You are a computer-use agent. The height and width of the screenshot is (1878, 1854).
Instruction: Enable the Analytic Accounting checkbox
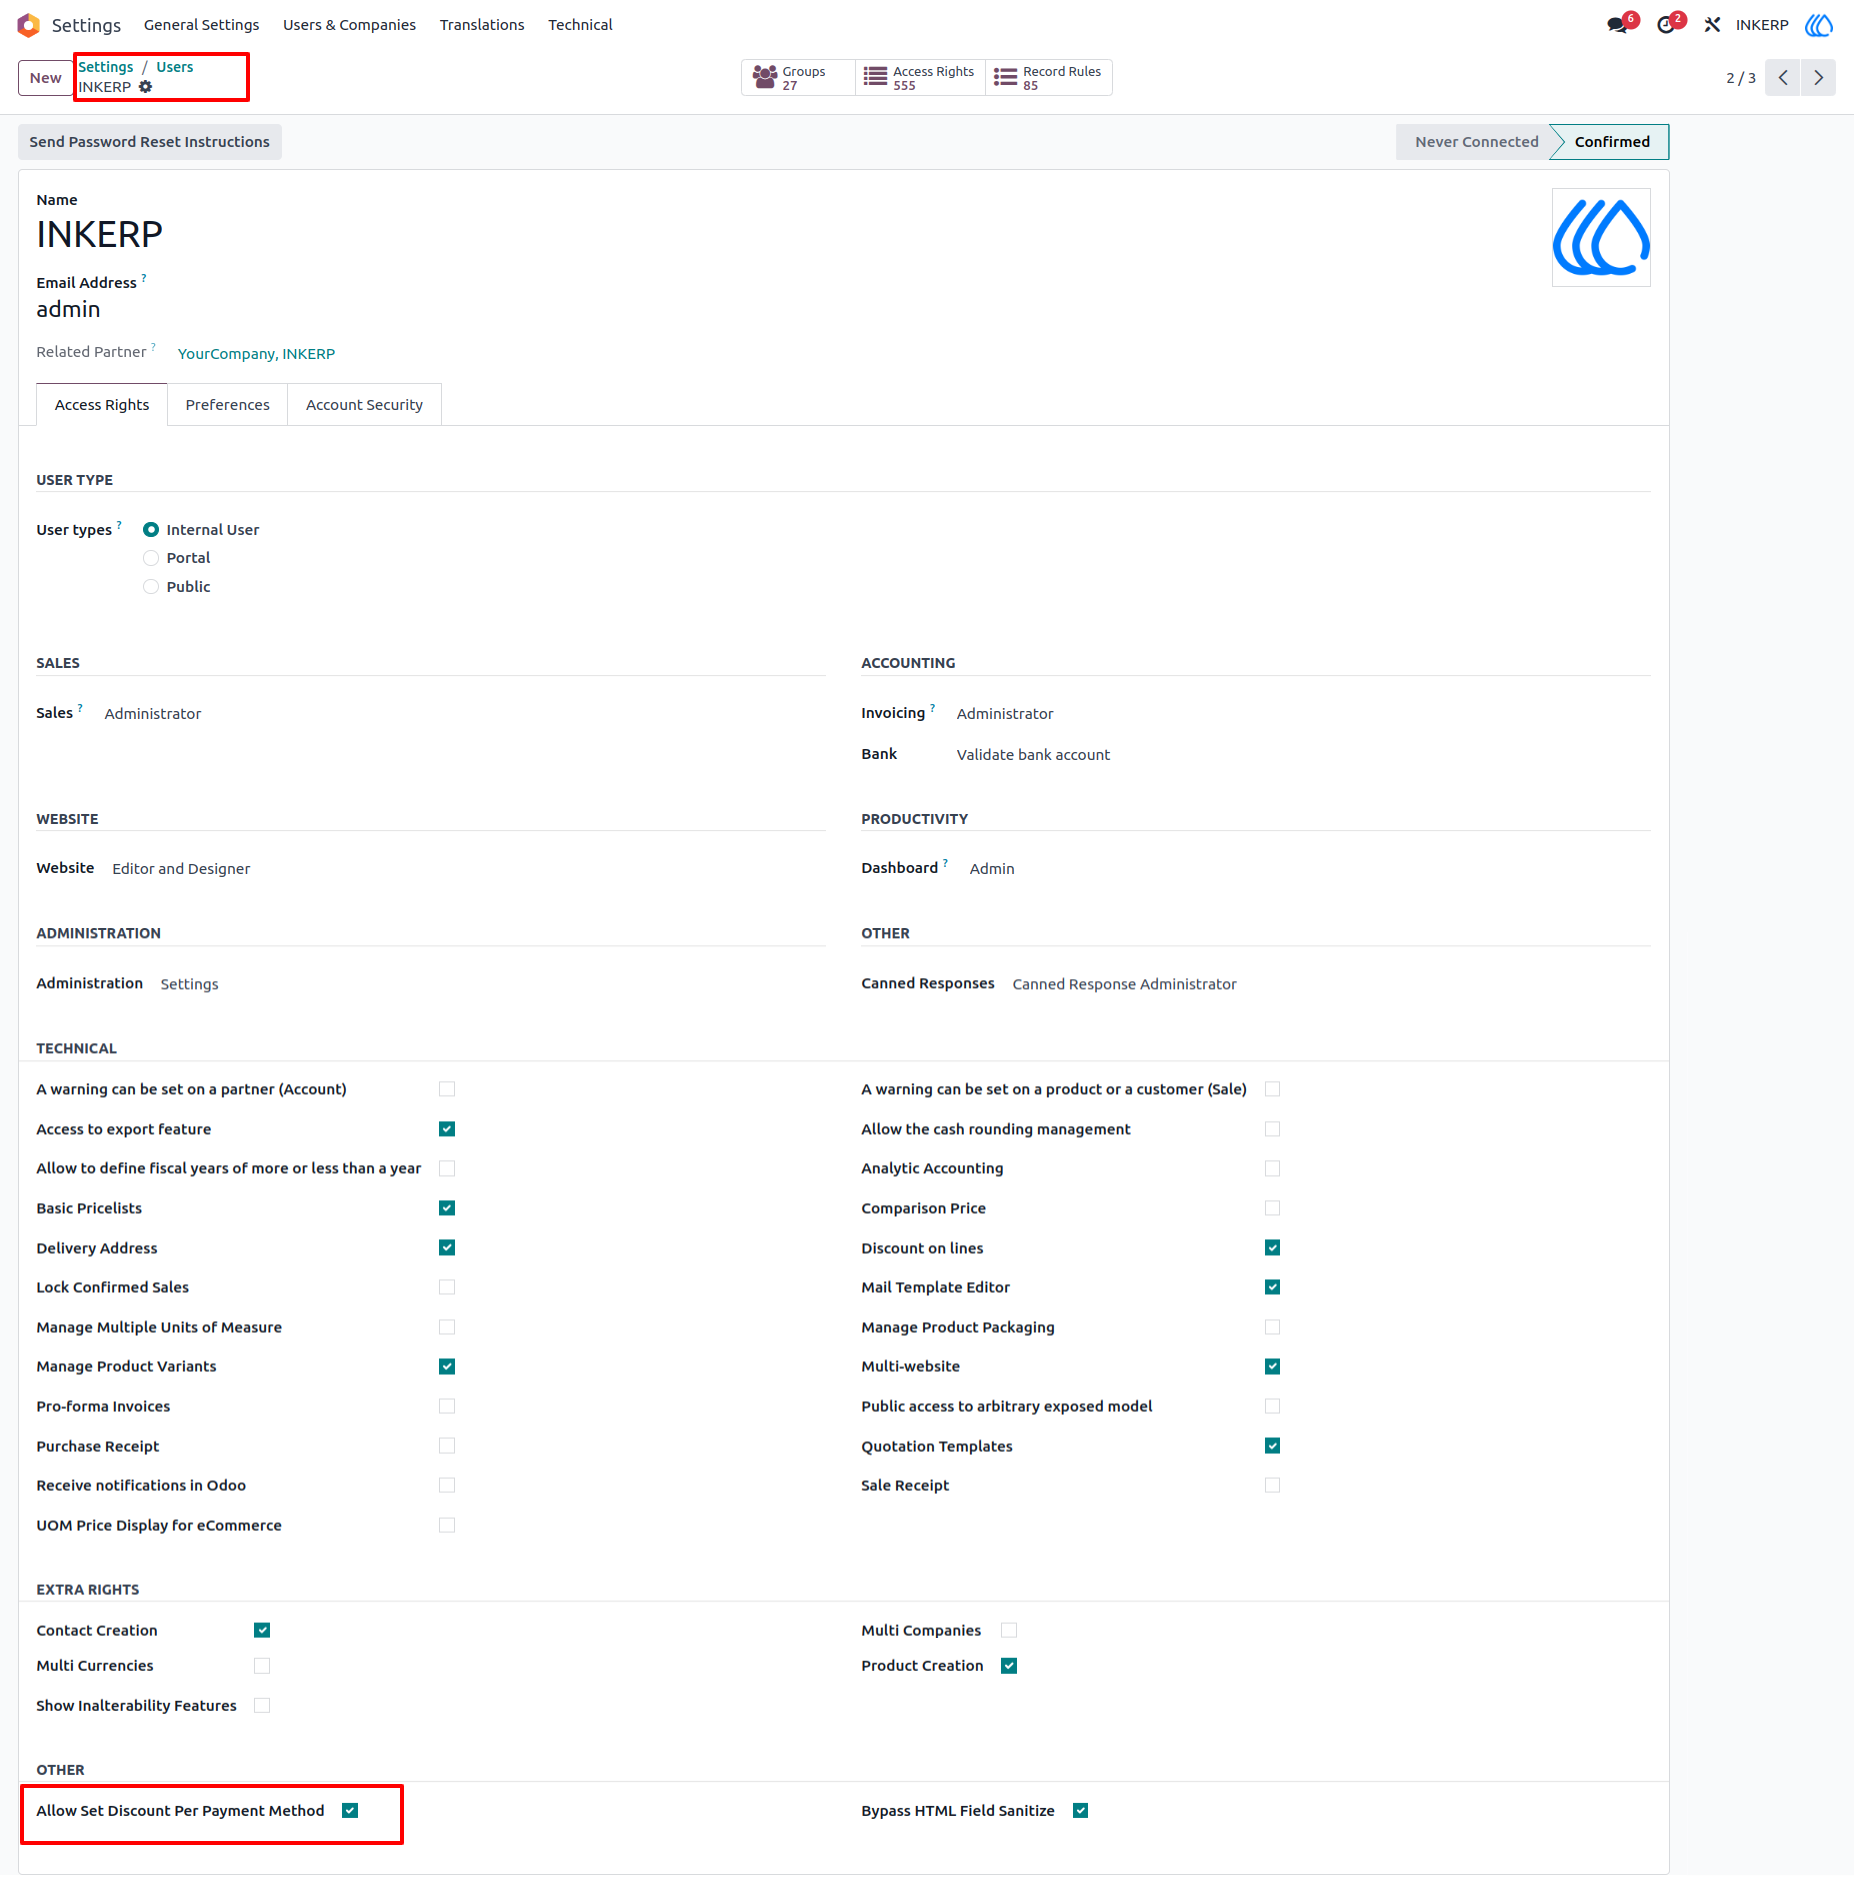coord(1272,1168)
